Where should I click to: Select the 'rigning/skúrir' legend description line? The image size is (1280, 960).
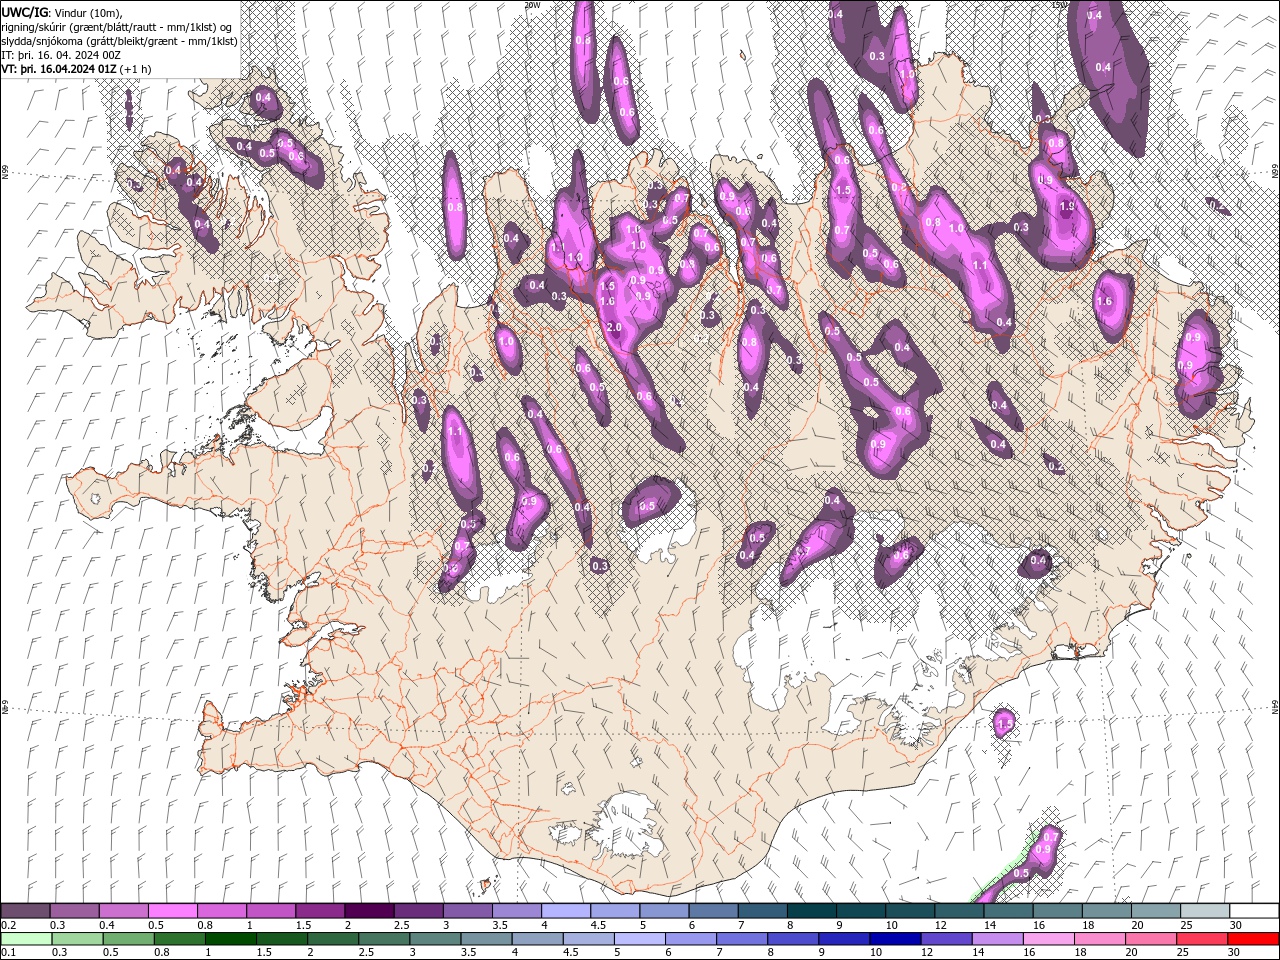pos(117,27)
